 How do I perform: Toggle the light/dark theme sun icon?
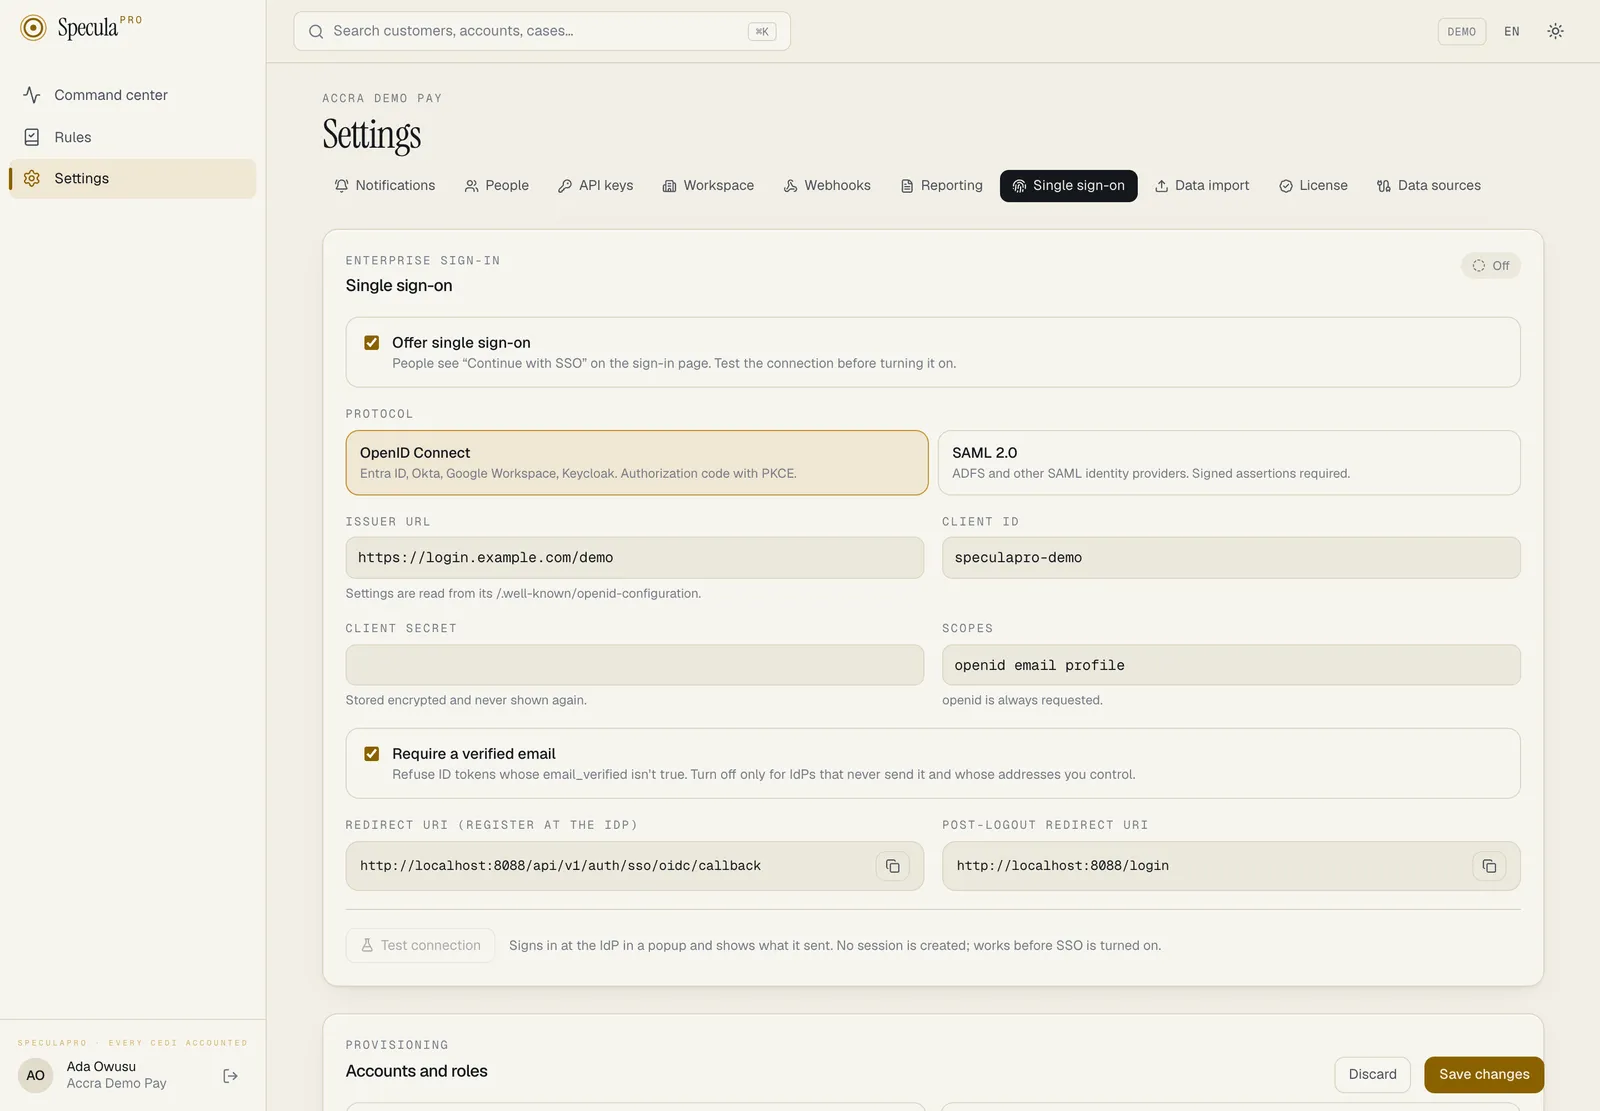point(1555,31)
